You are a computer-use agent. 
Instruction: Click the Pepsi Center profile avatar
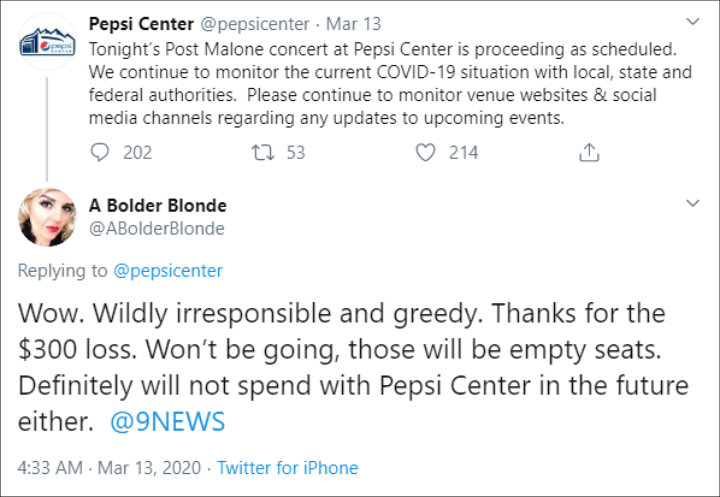(x=47, y=43)
